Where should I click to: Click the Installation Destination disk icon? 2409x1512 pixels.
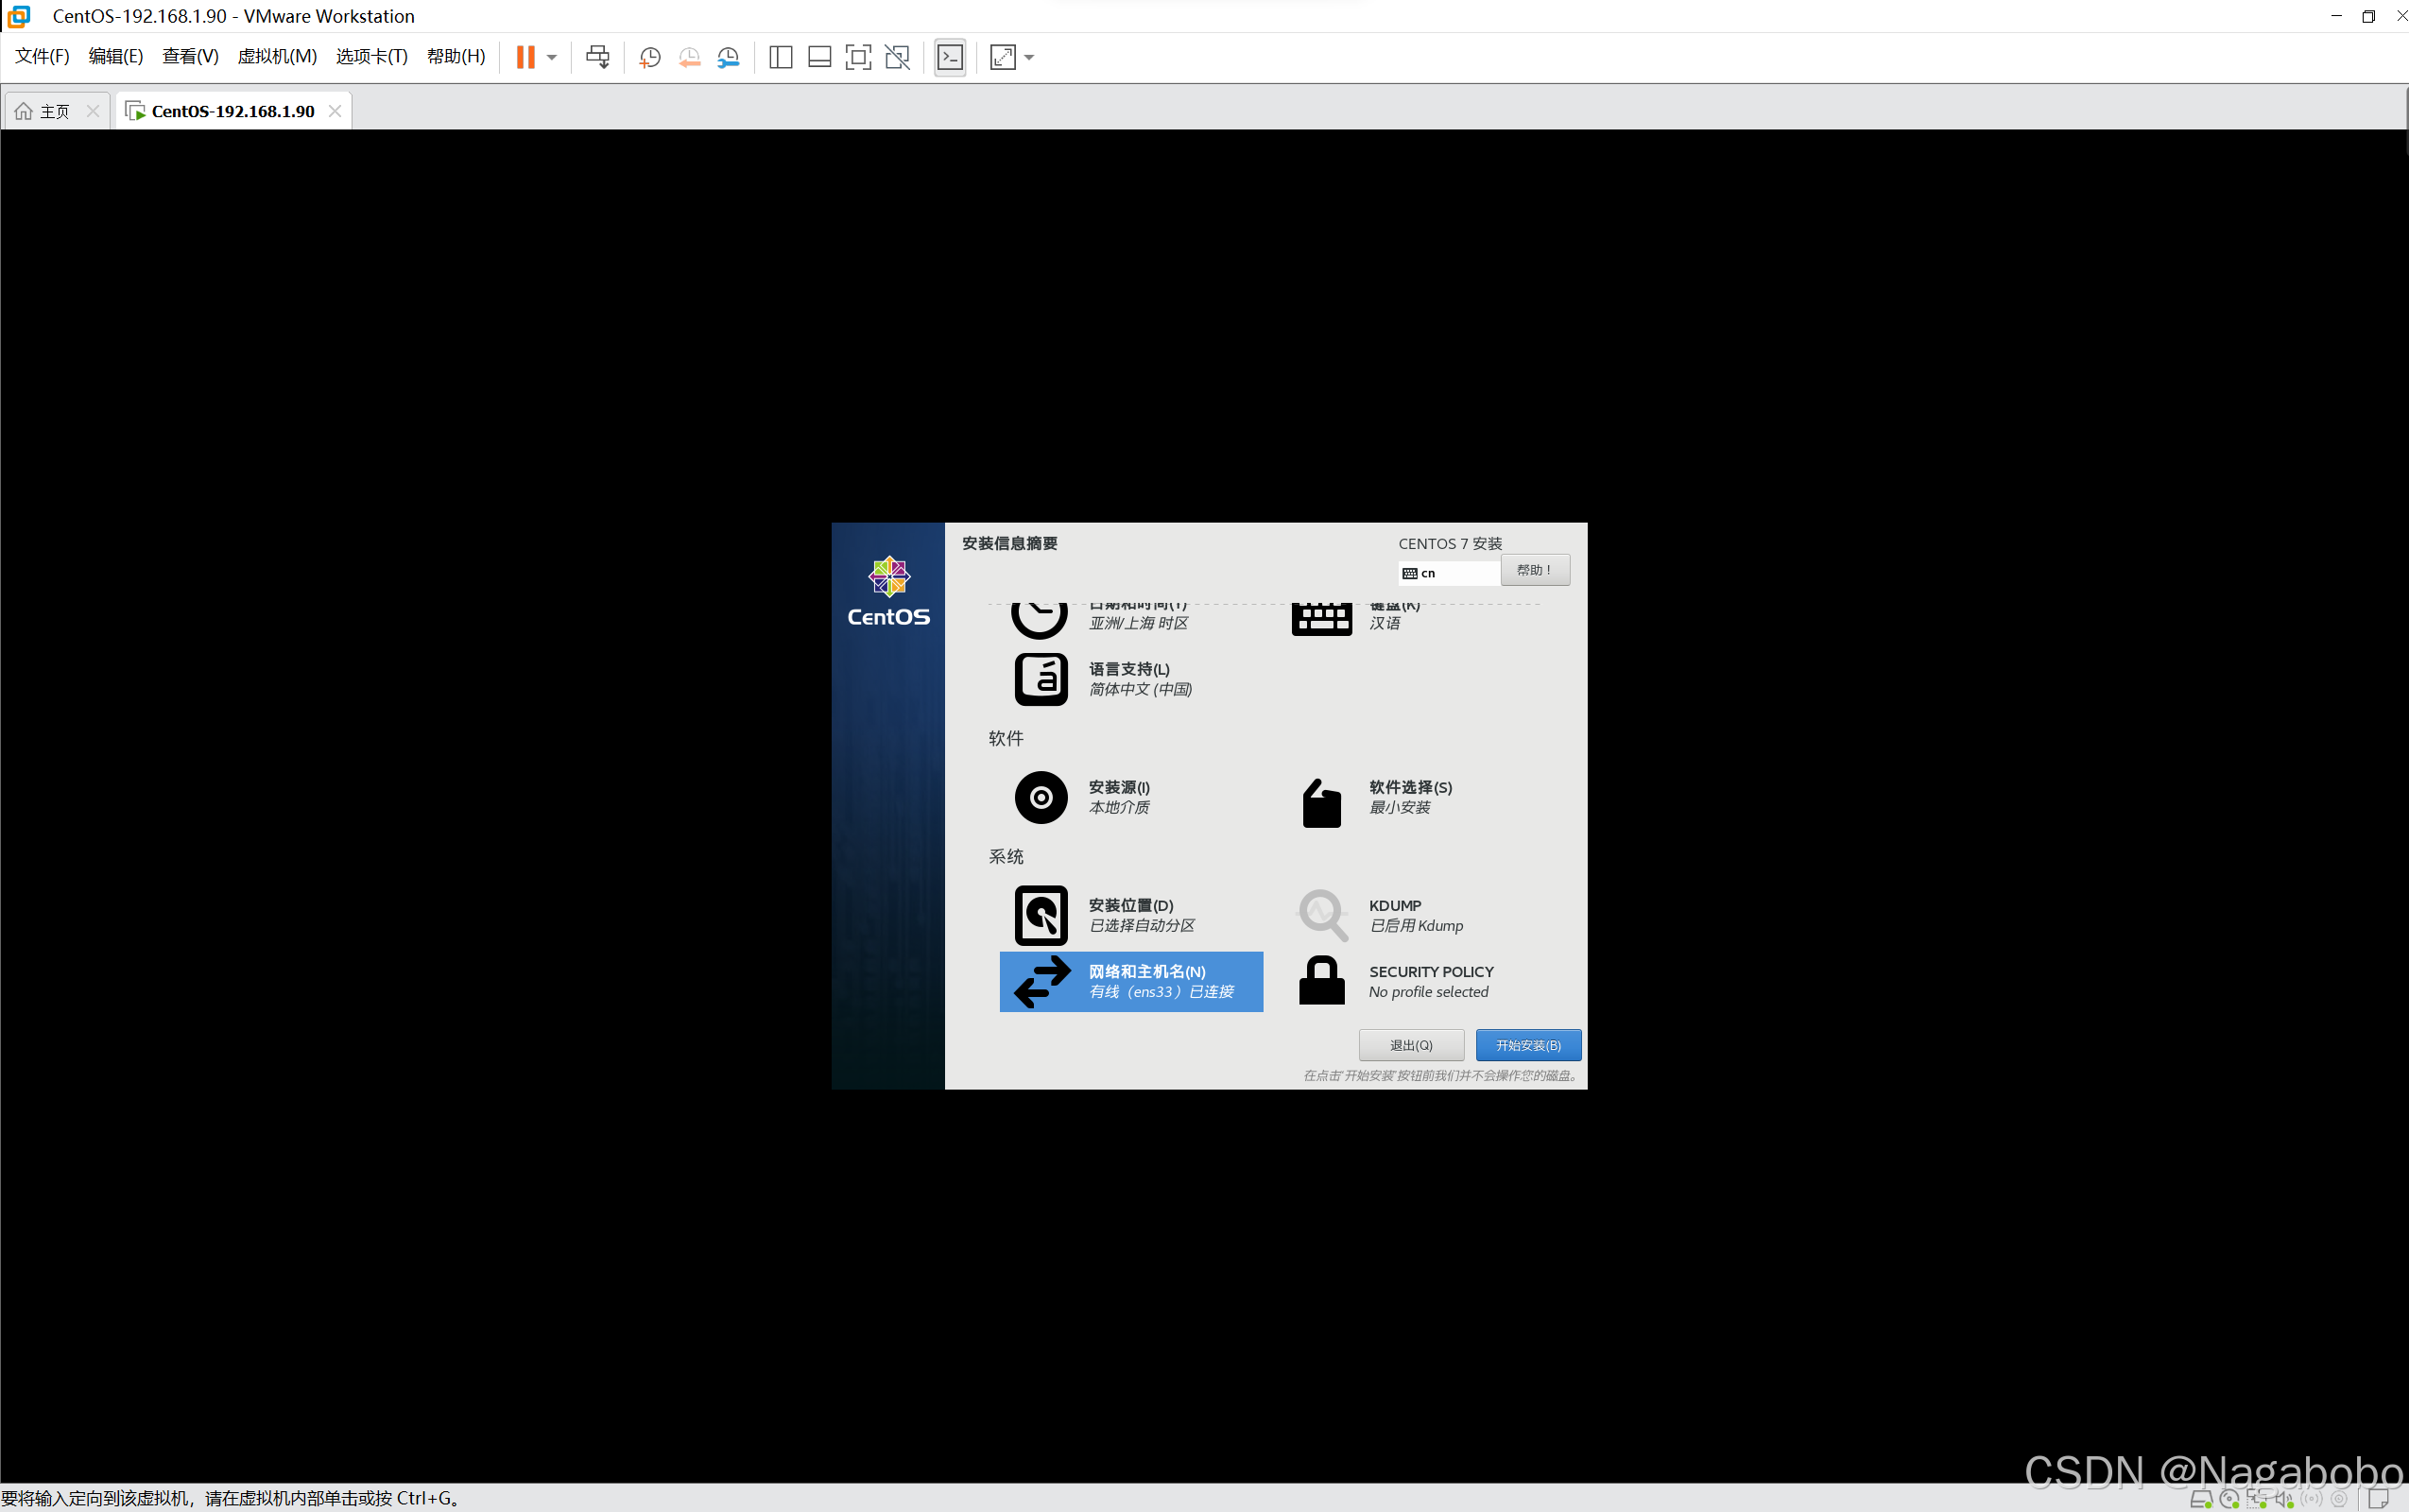[x=1040, y=915]
